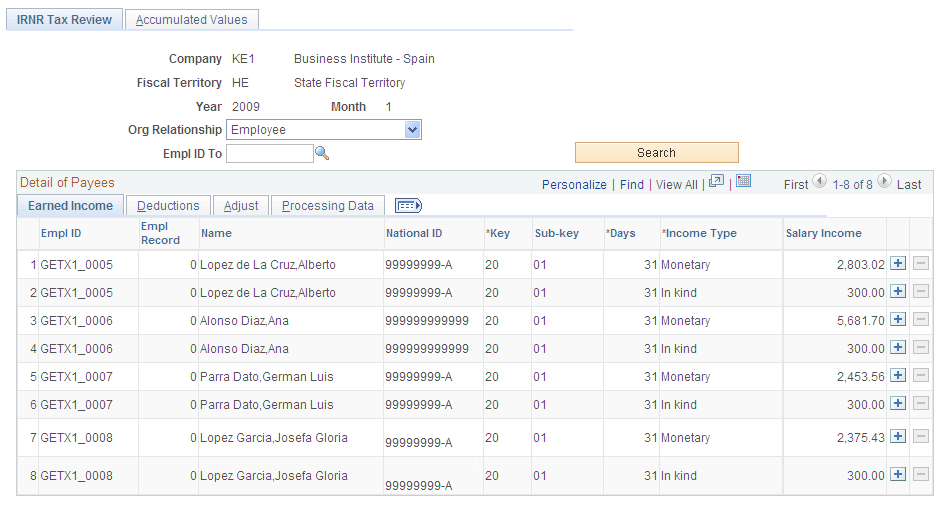Add row after row 7 Monetary 2,375.43
This screenshot has height=505, width=944.
898,436
